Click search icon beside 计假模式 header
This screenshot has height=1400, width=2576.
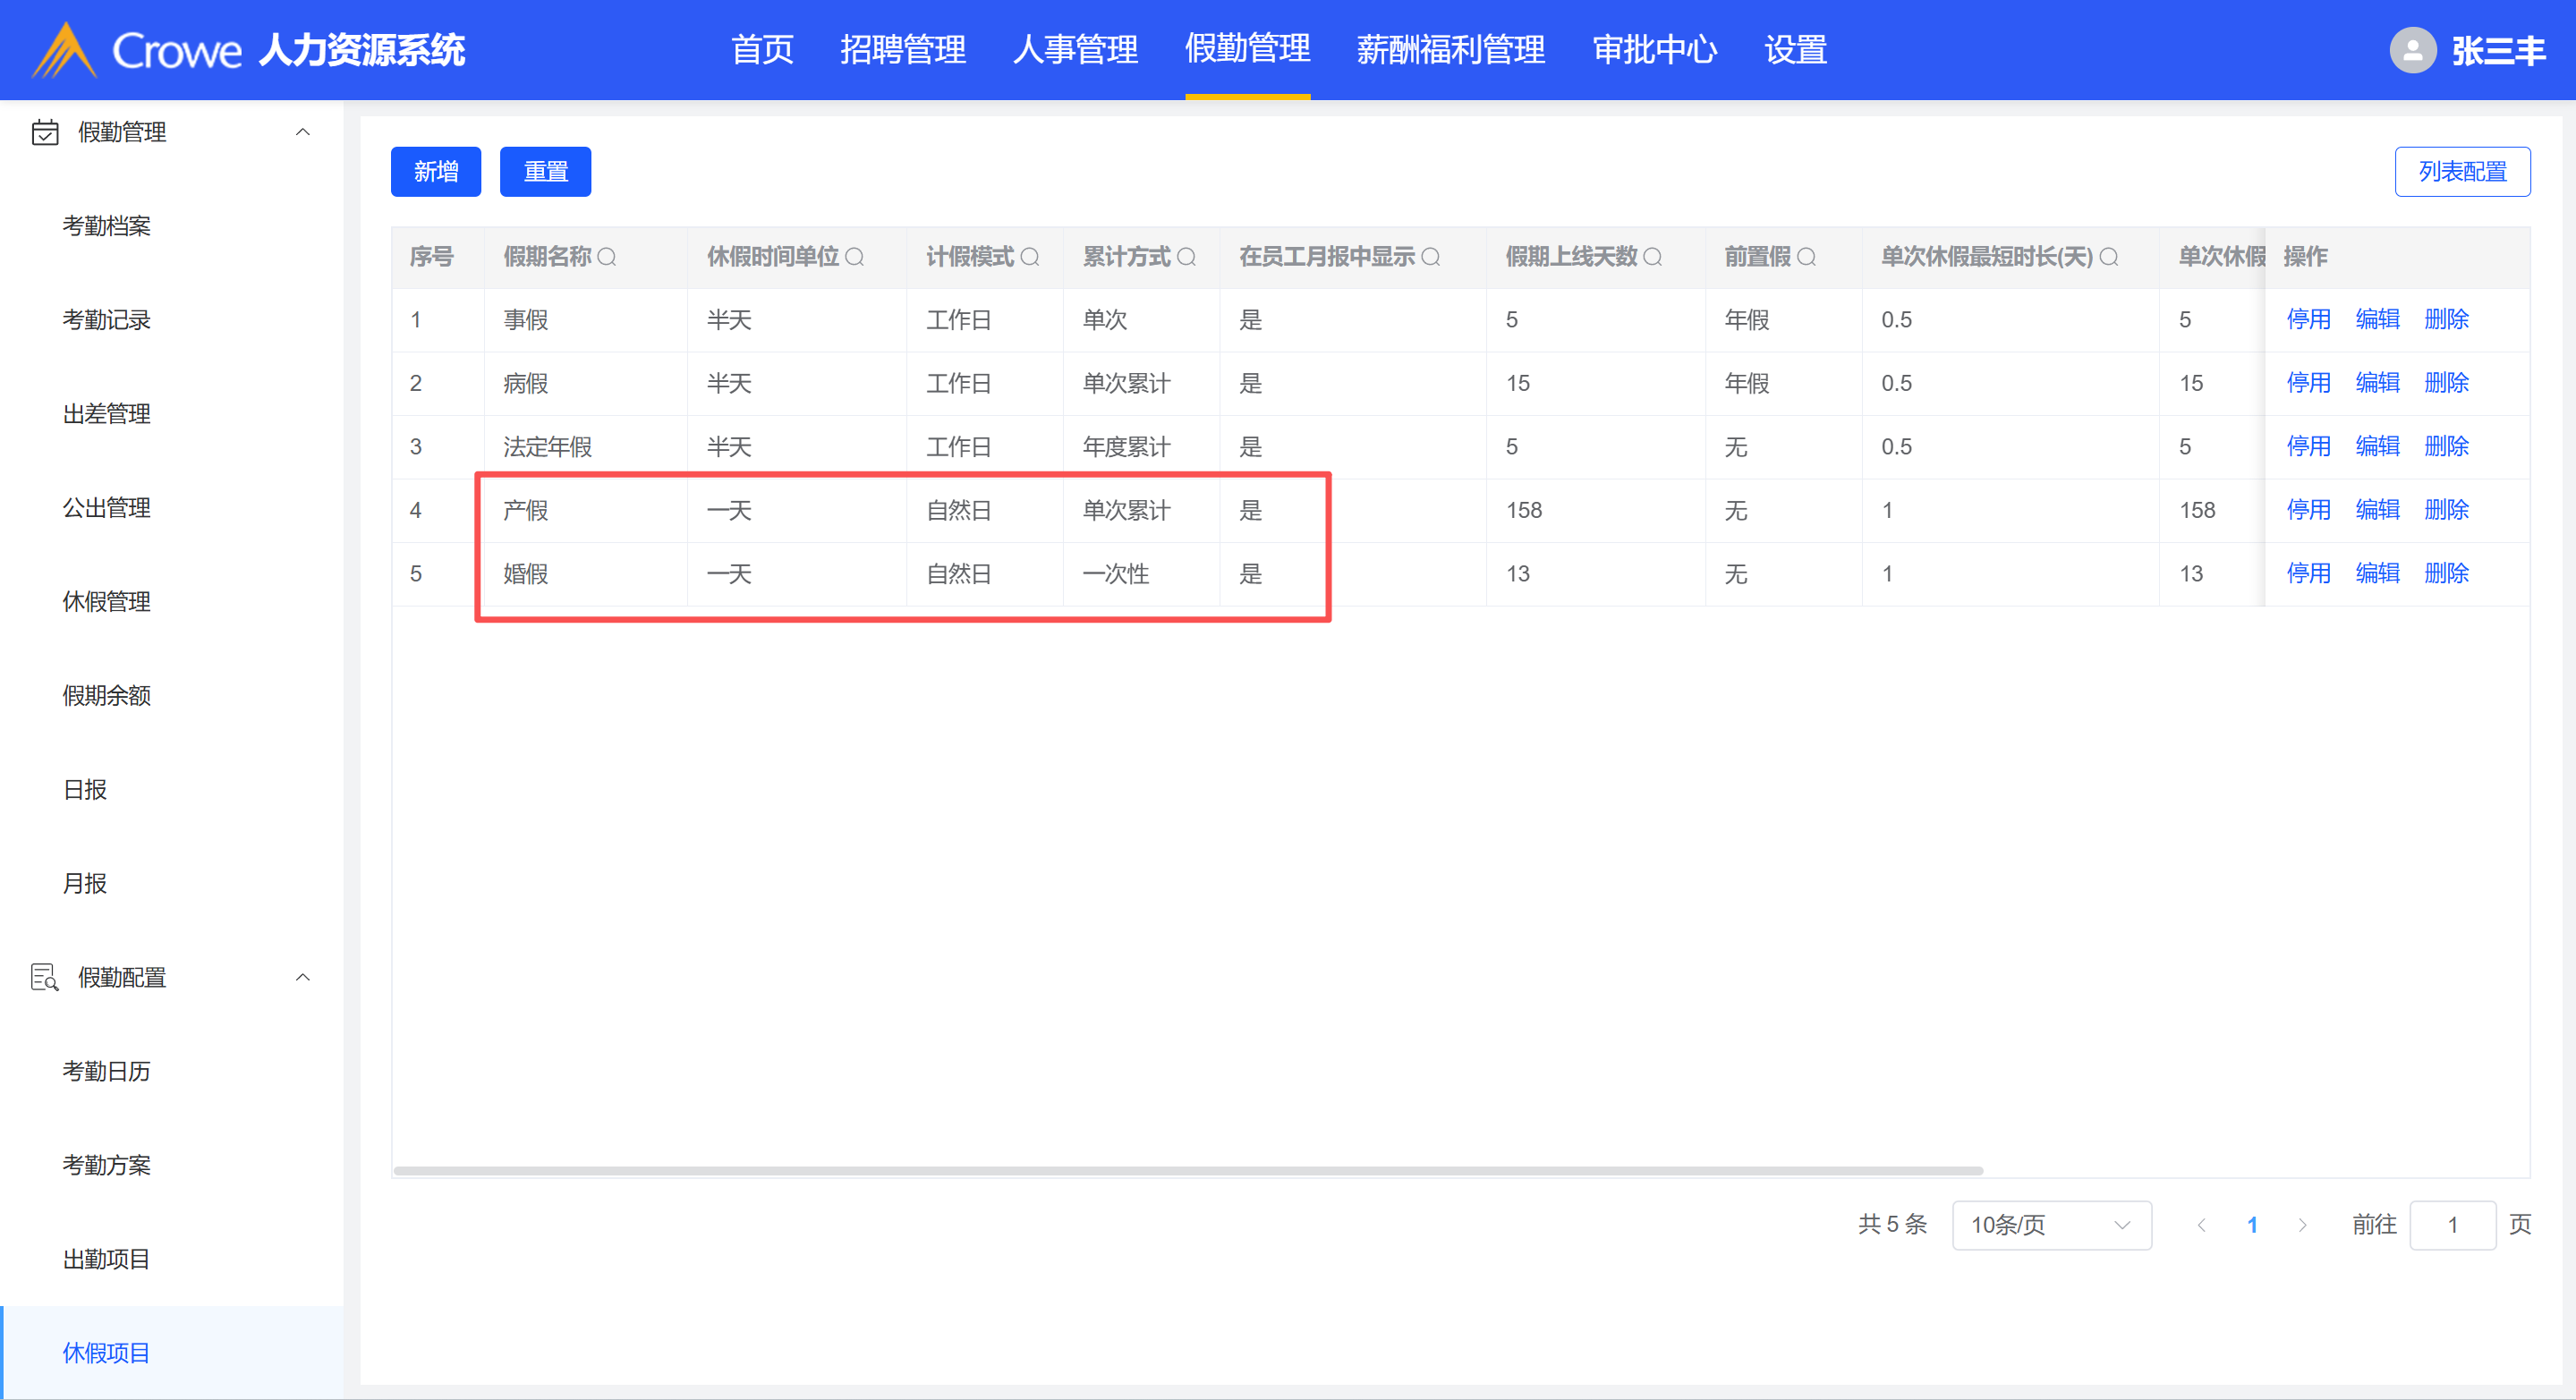(x=1029, y=257)
